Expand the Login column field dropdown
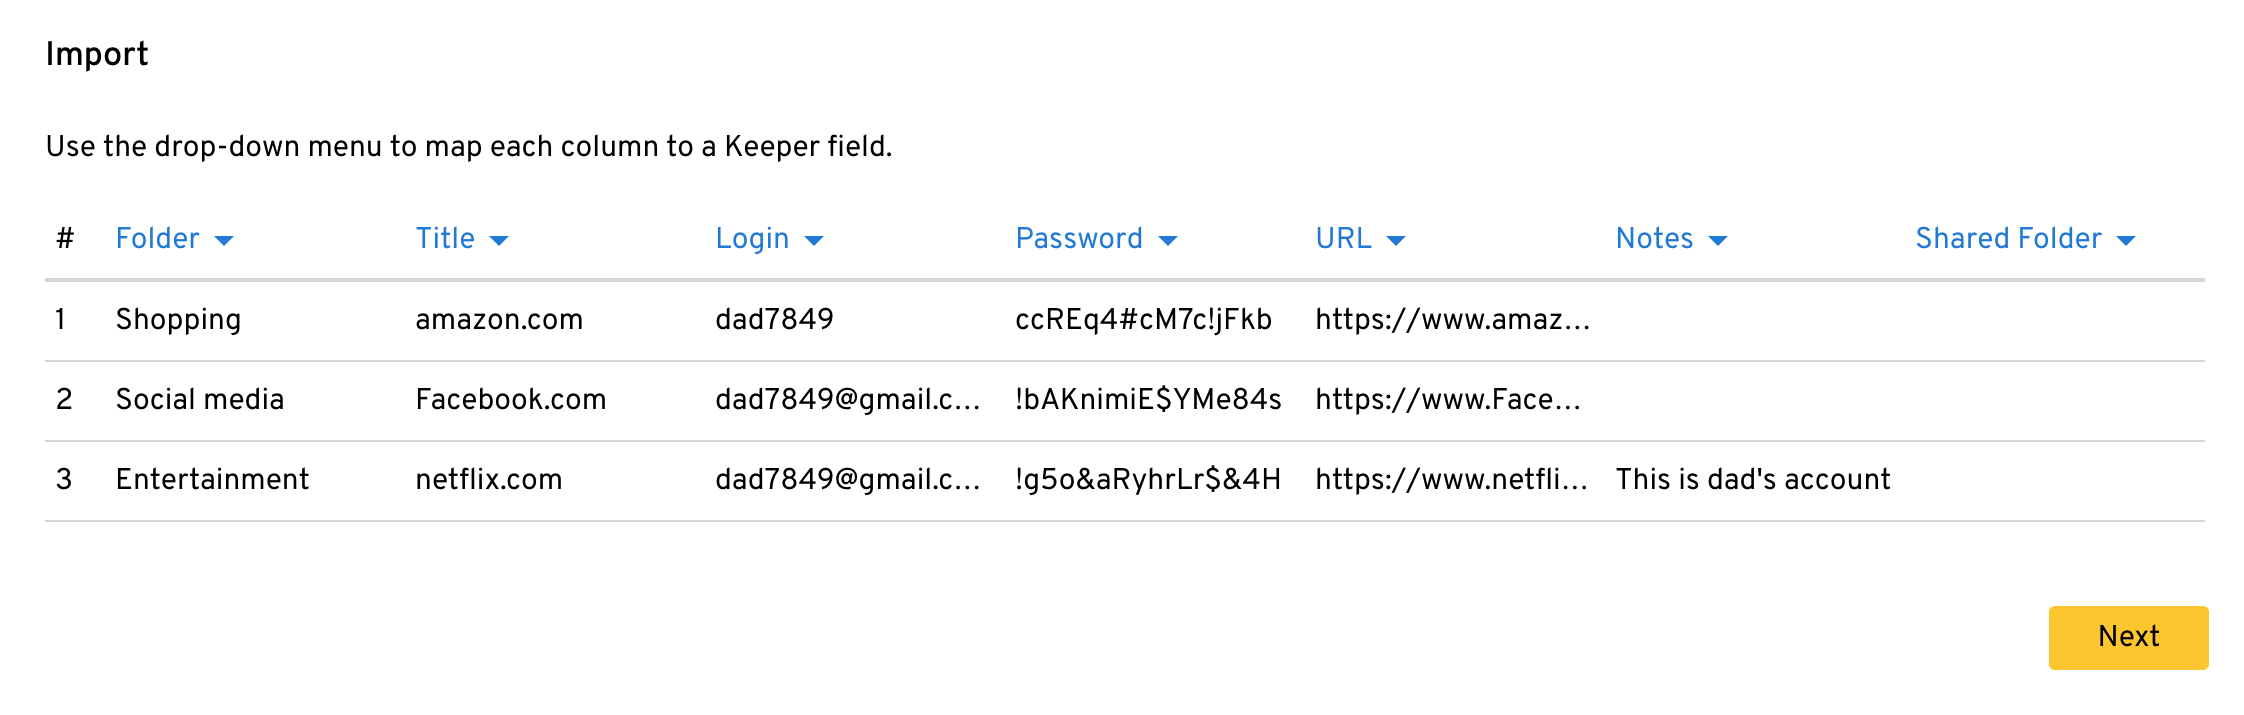2244x715 pixels. point(769,239)
